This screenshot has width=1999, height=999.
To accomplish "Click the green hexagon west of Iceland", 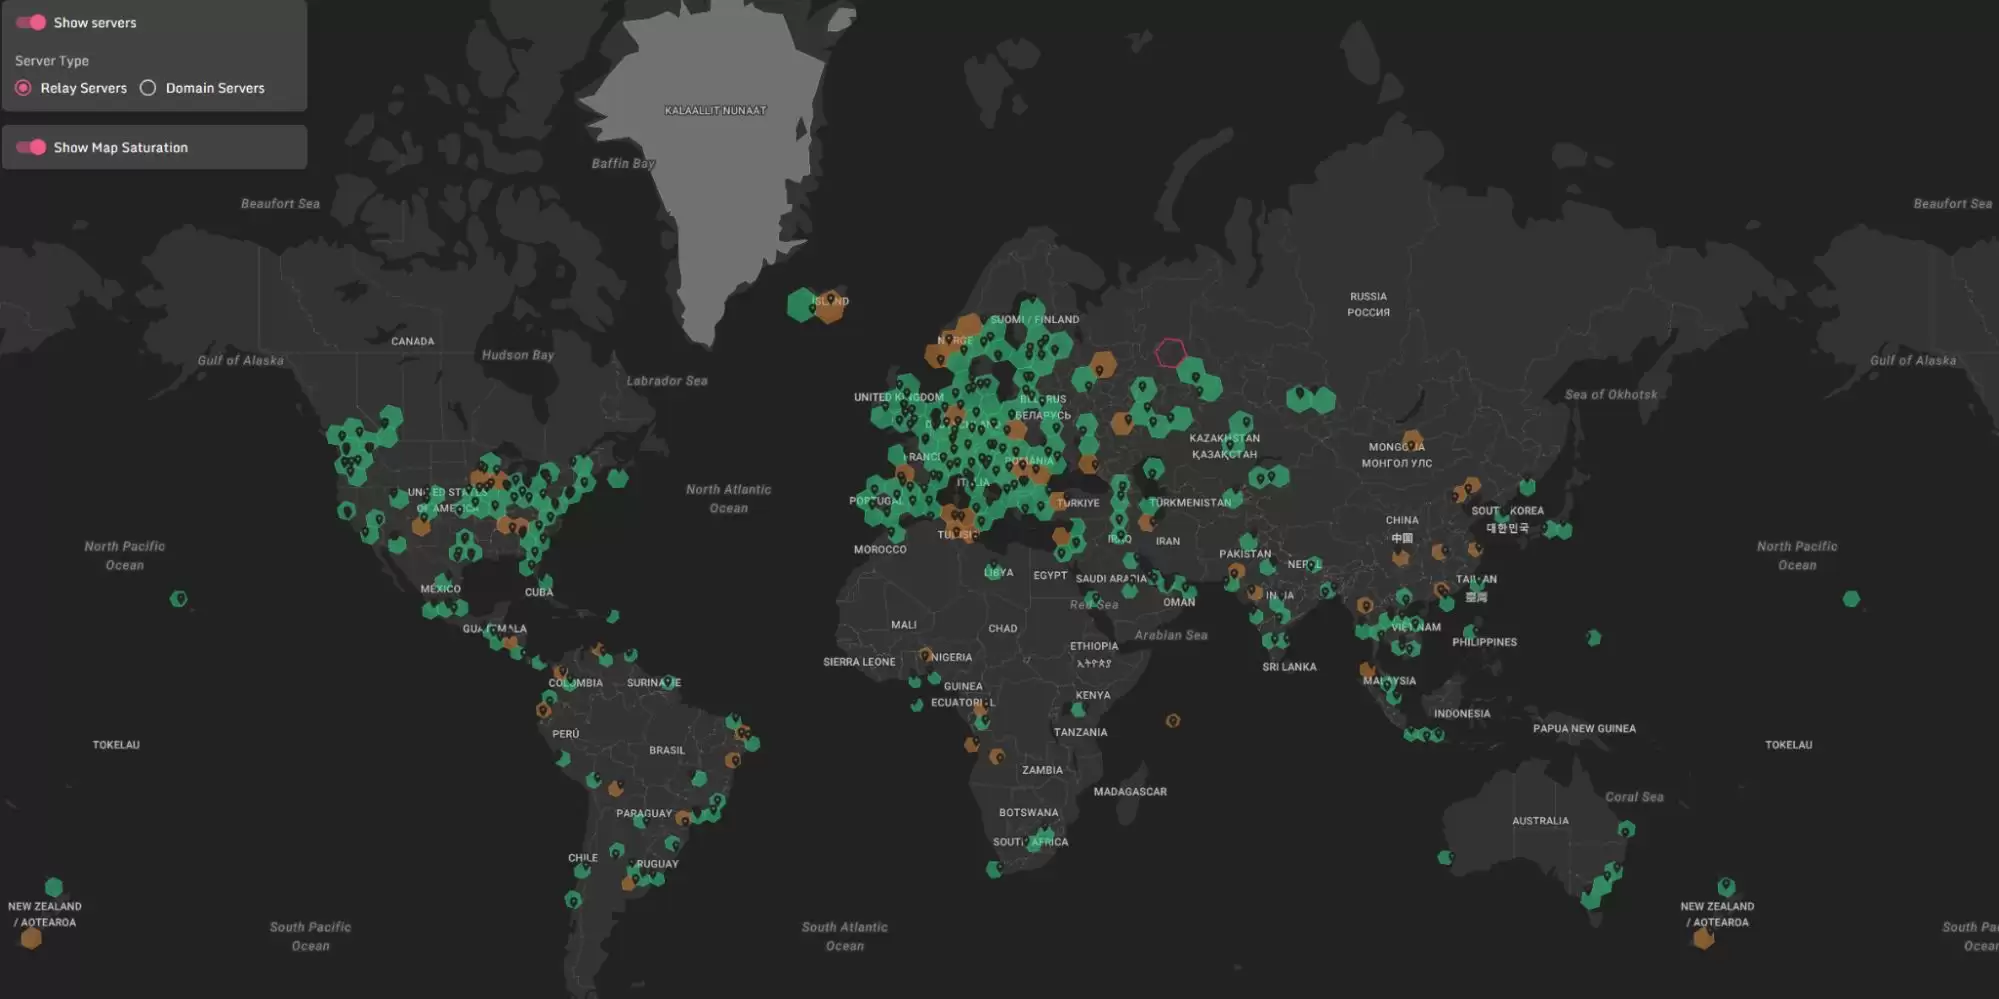I will coord(801,305).
